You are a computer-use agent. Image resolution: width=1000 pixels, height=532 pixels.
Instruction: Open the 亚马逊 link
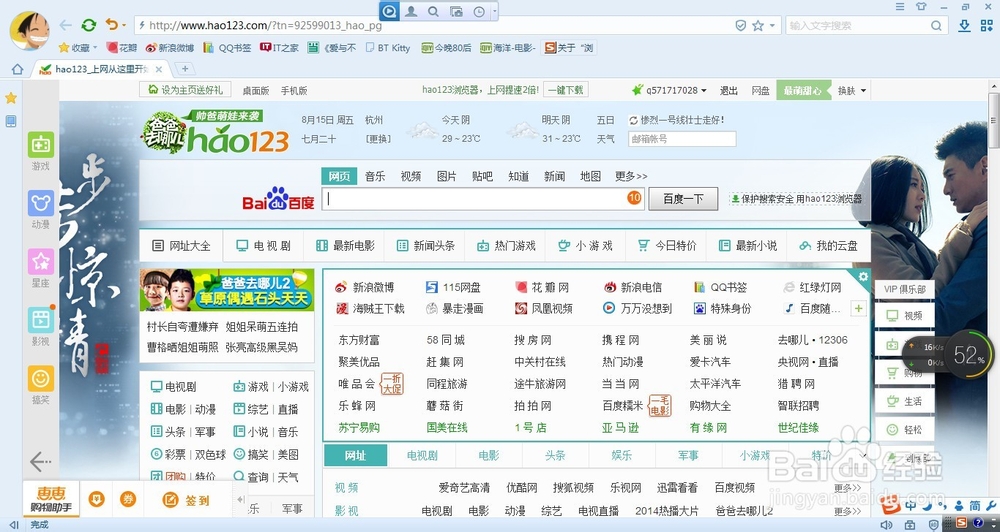[x=620, y=427]
